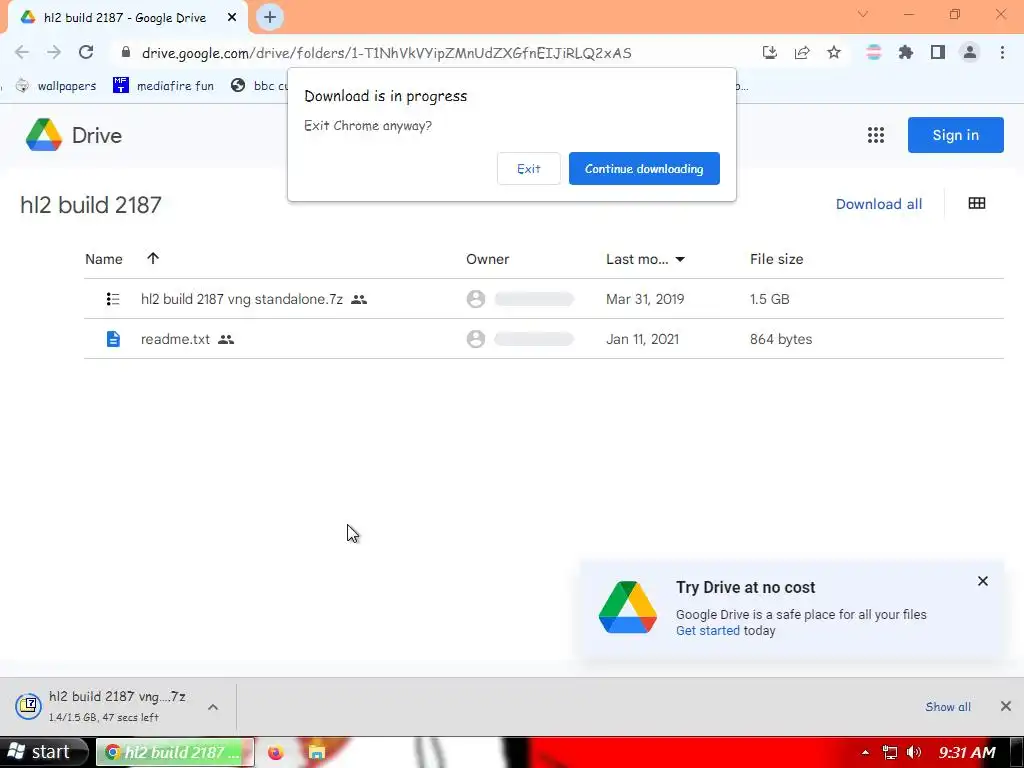
Task: Click the address bar URL
Action: point(387,53)
